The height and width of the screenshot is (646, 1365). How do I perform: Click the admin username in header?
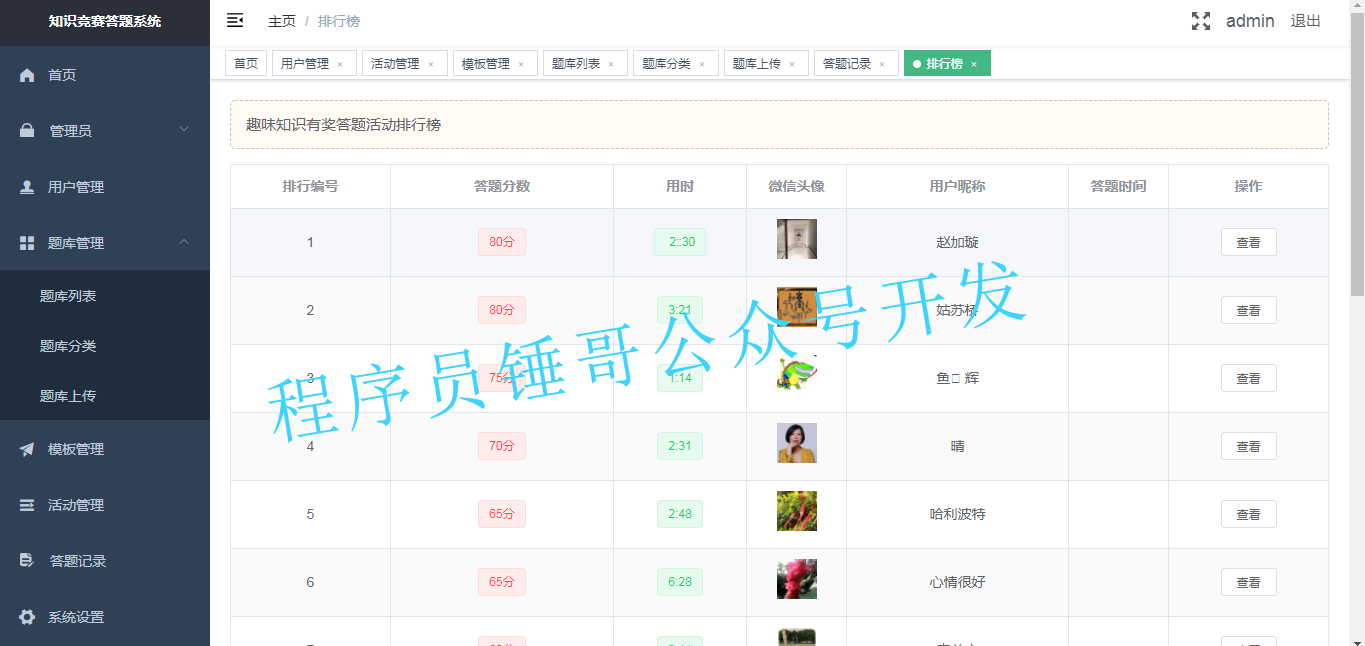click(x=1250, y=21)
